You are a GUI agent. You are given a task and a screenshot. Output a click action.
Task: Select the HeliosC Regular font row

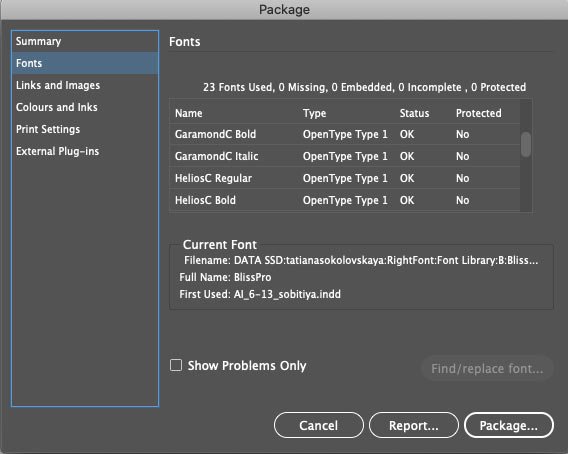point(345,178)
